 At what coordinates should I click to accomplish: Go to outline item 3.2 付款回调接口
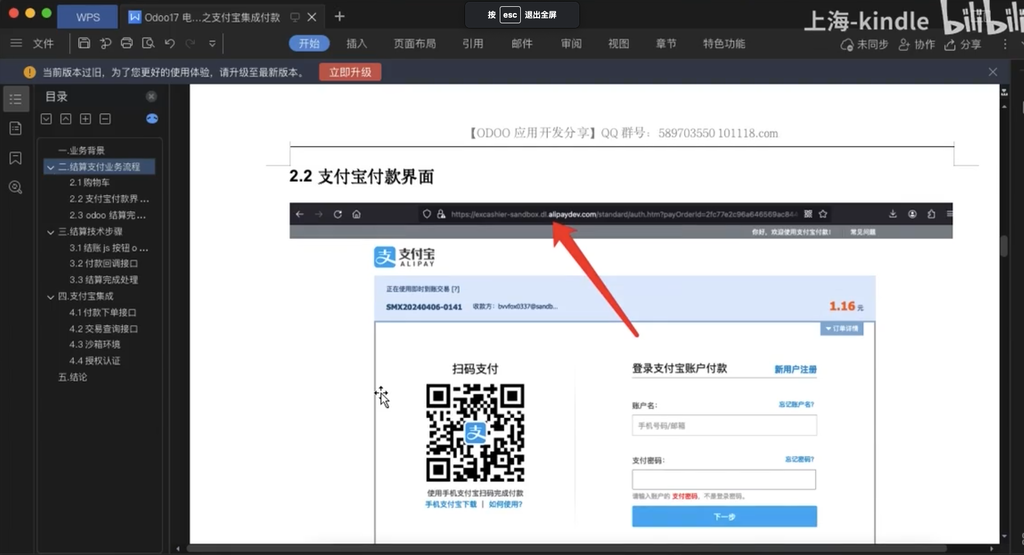tap(103, 263)
